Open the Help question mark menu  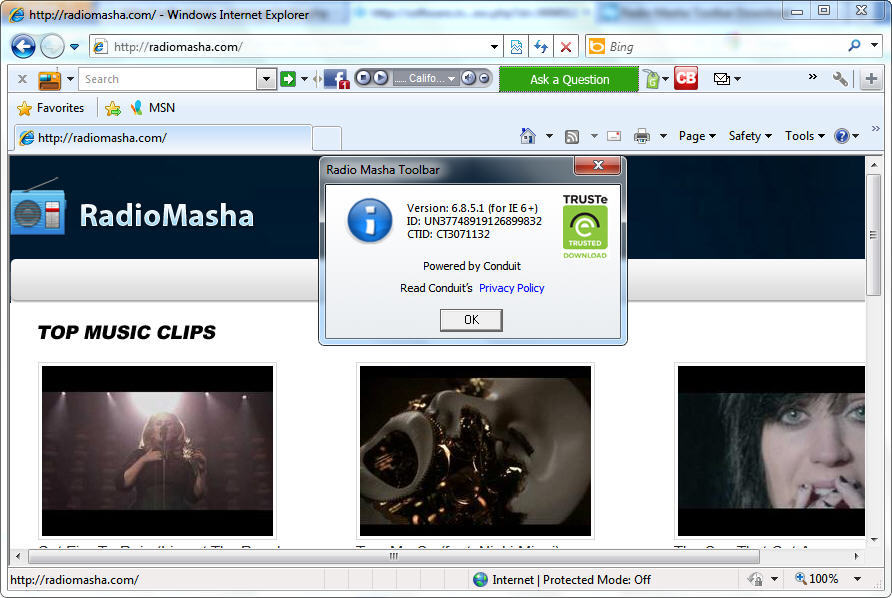click(x=846, y=136)
